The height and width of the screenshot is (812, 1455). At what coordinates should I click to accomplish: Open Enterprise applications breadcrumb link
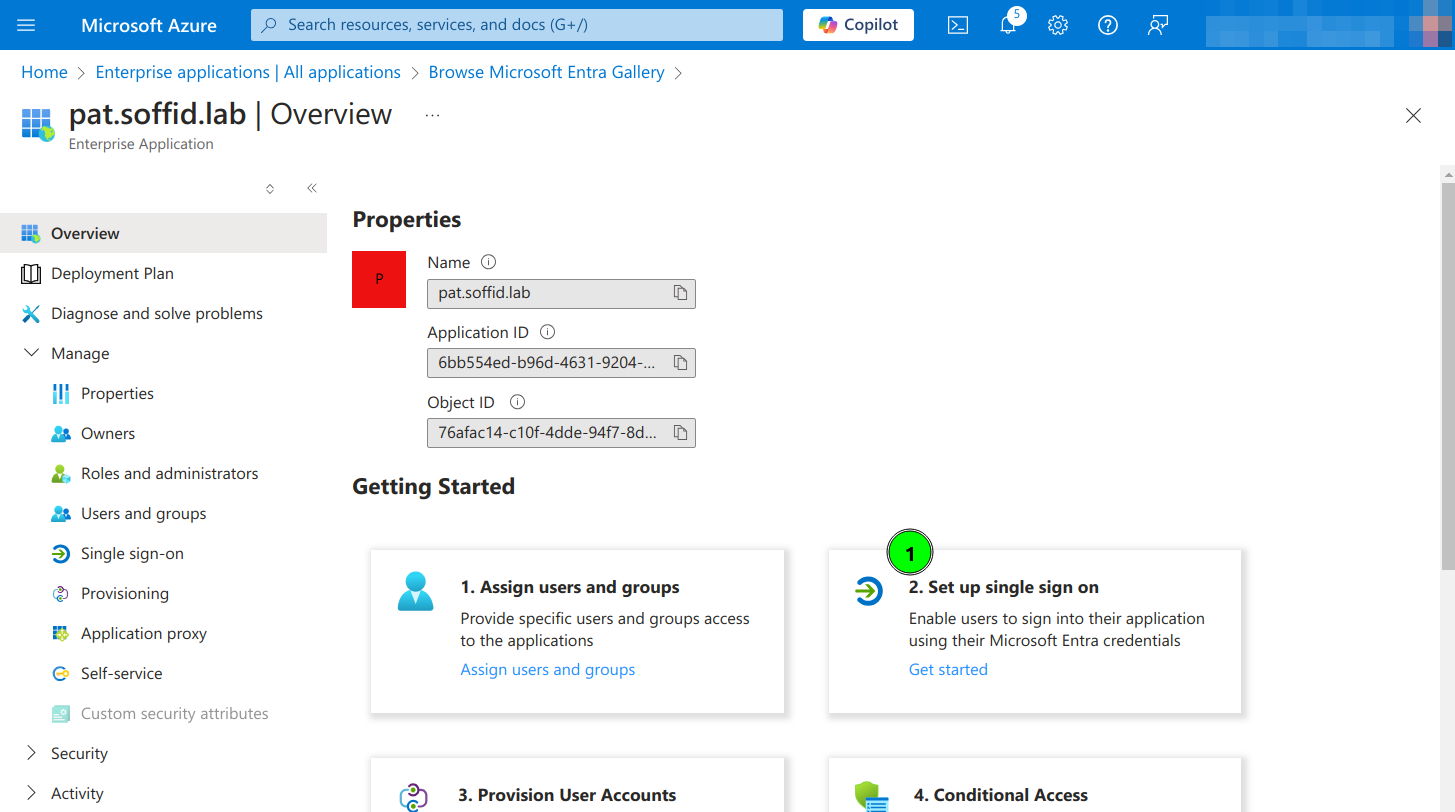point(248,72)
